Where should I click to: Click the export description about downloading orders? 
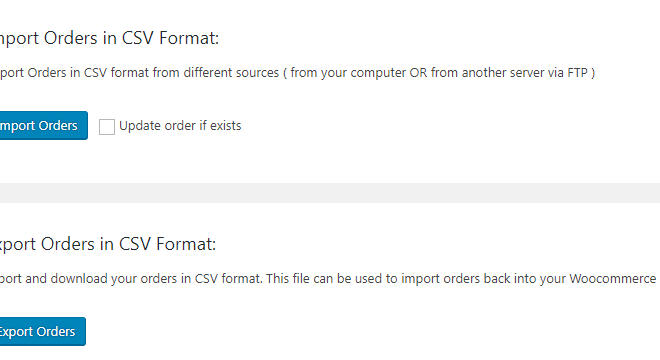(328, 279)
